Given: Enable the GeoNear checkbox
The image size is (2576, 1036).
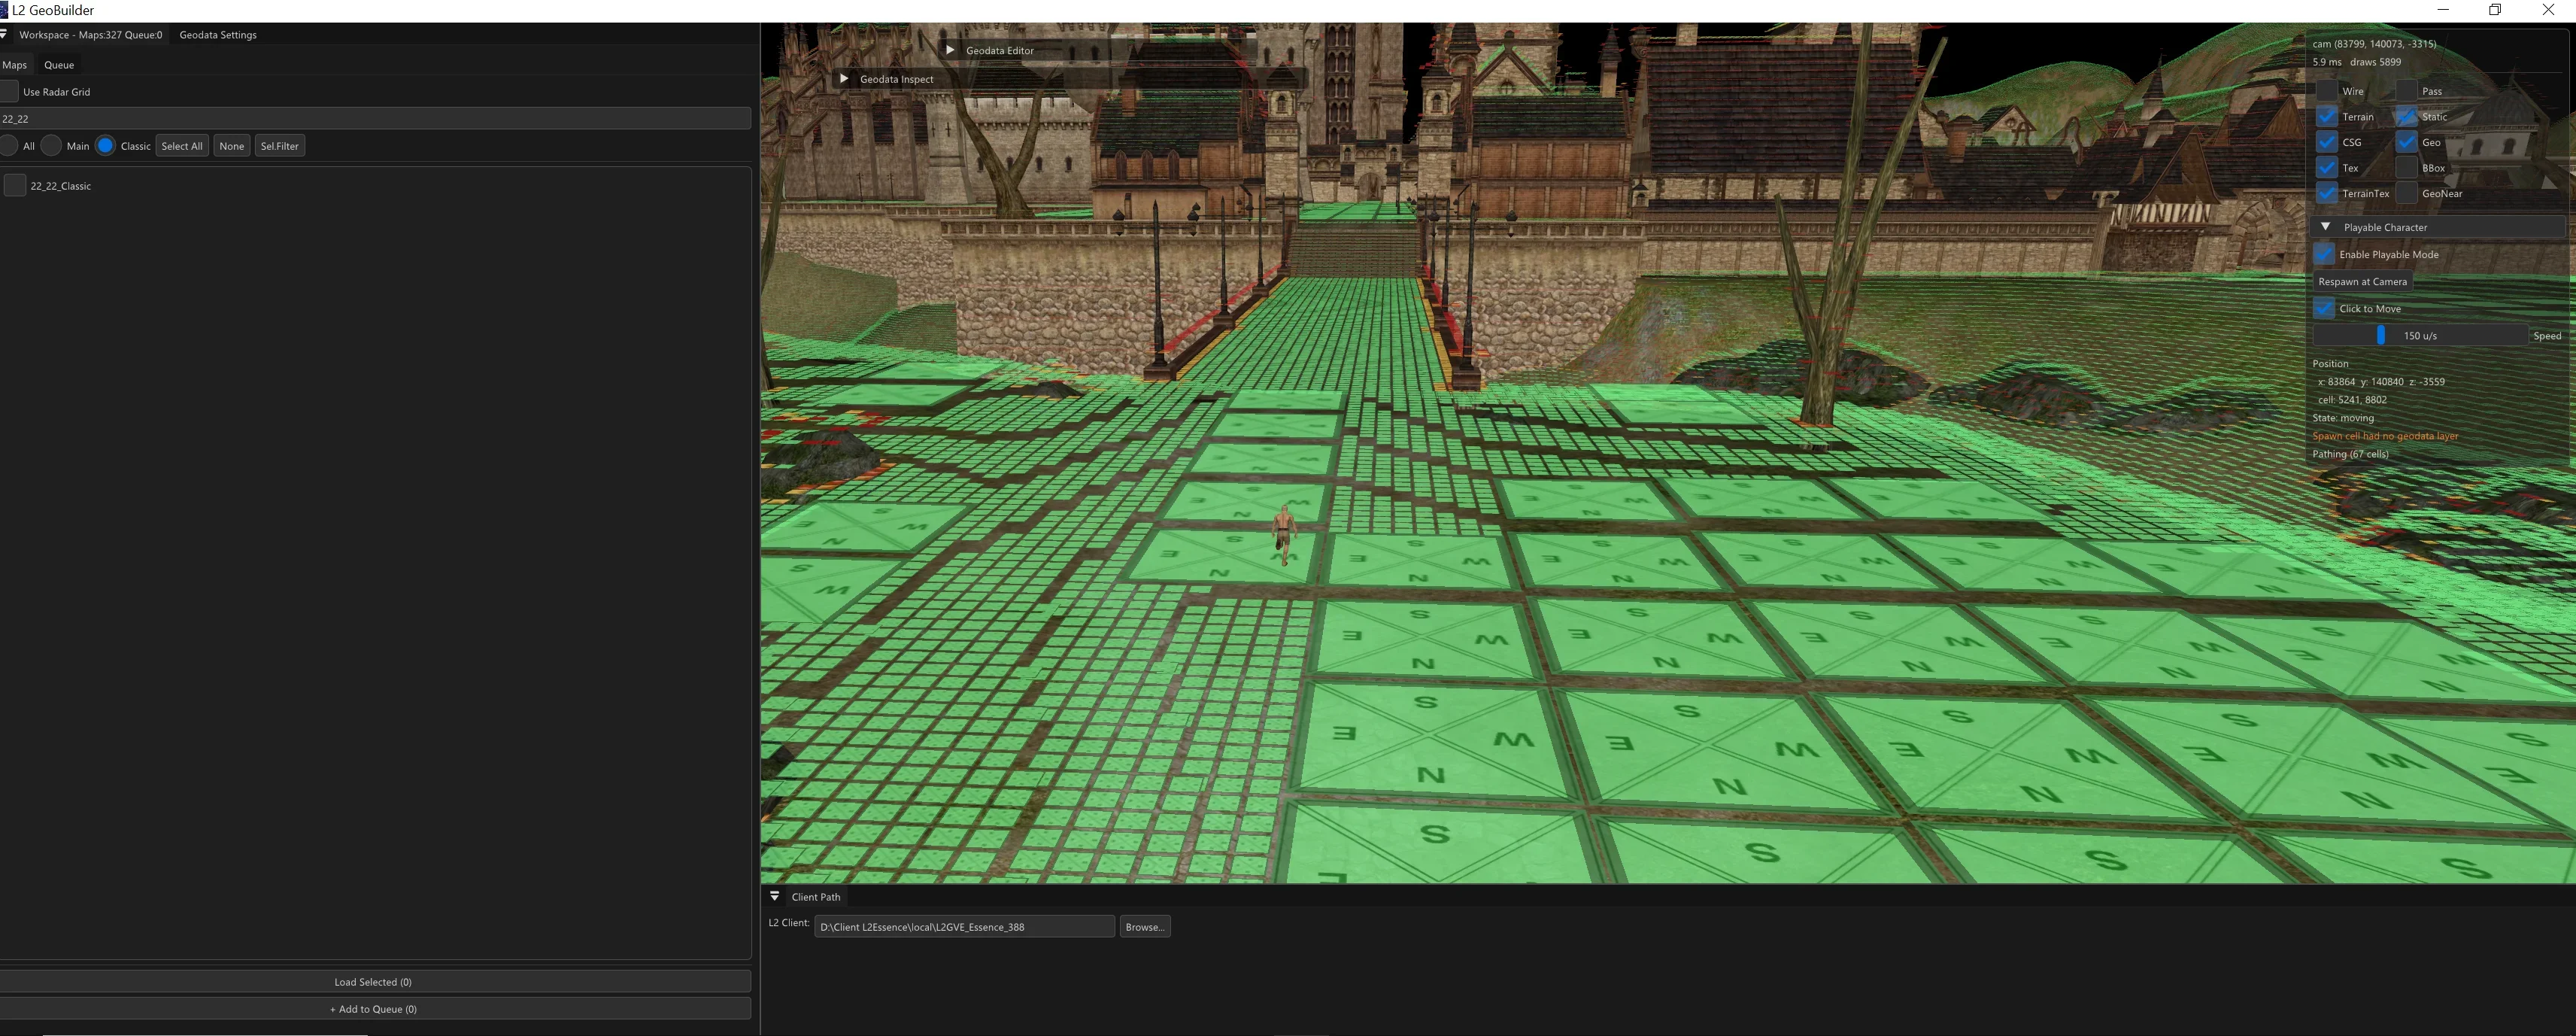Looking at the screenshot, I should [x=2406, y=193].
